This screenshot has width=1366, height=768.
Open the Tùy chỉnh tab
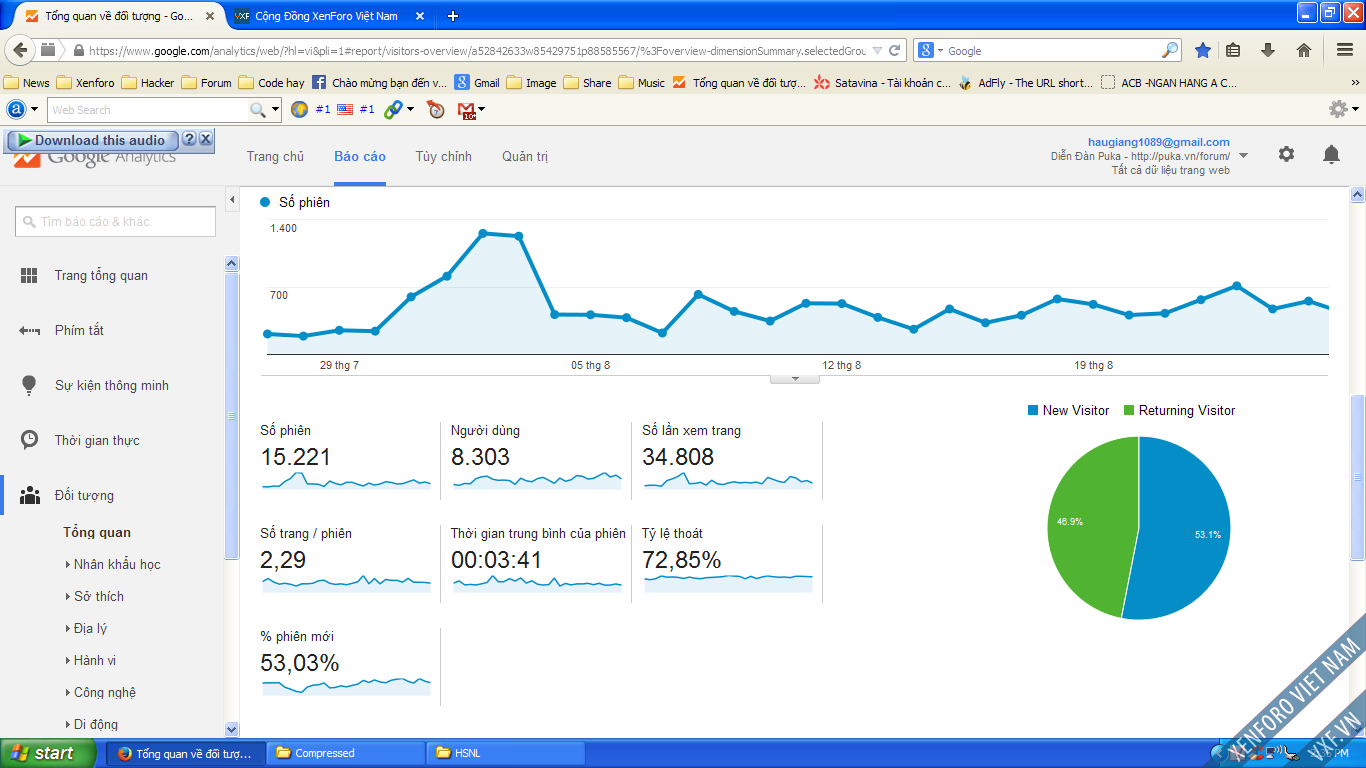click(x=443, y=156)
